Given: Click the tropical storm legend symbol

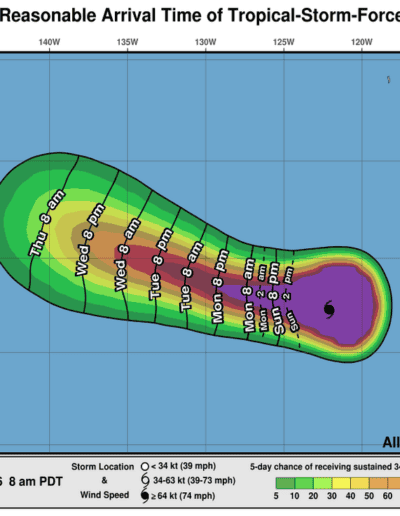Looking at the screenshot, I should 145,480.
